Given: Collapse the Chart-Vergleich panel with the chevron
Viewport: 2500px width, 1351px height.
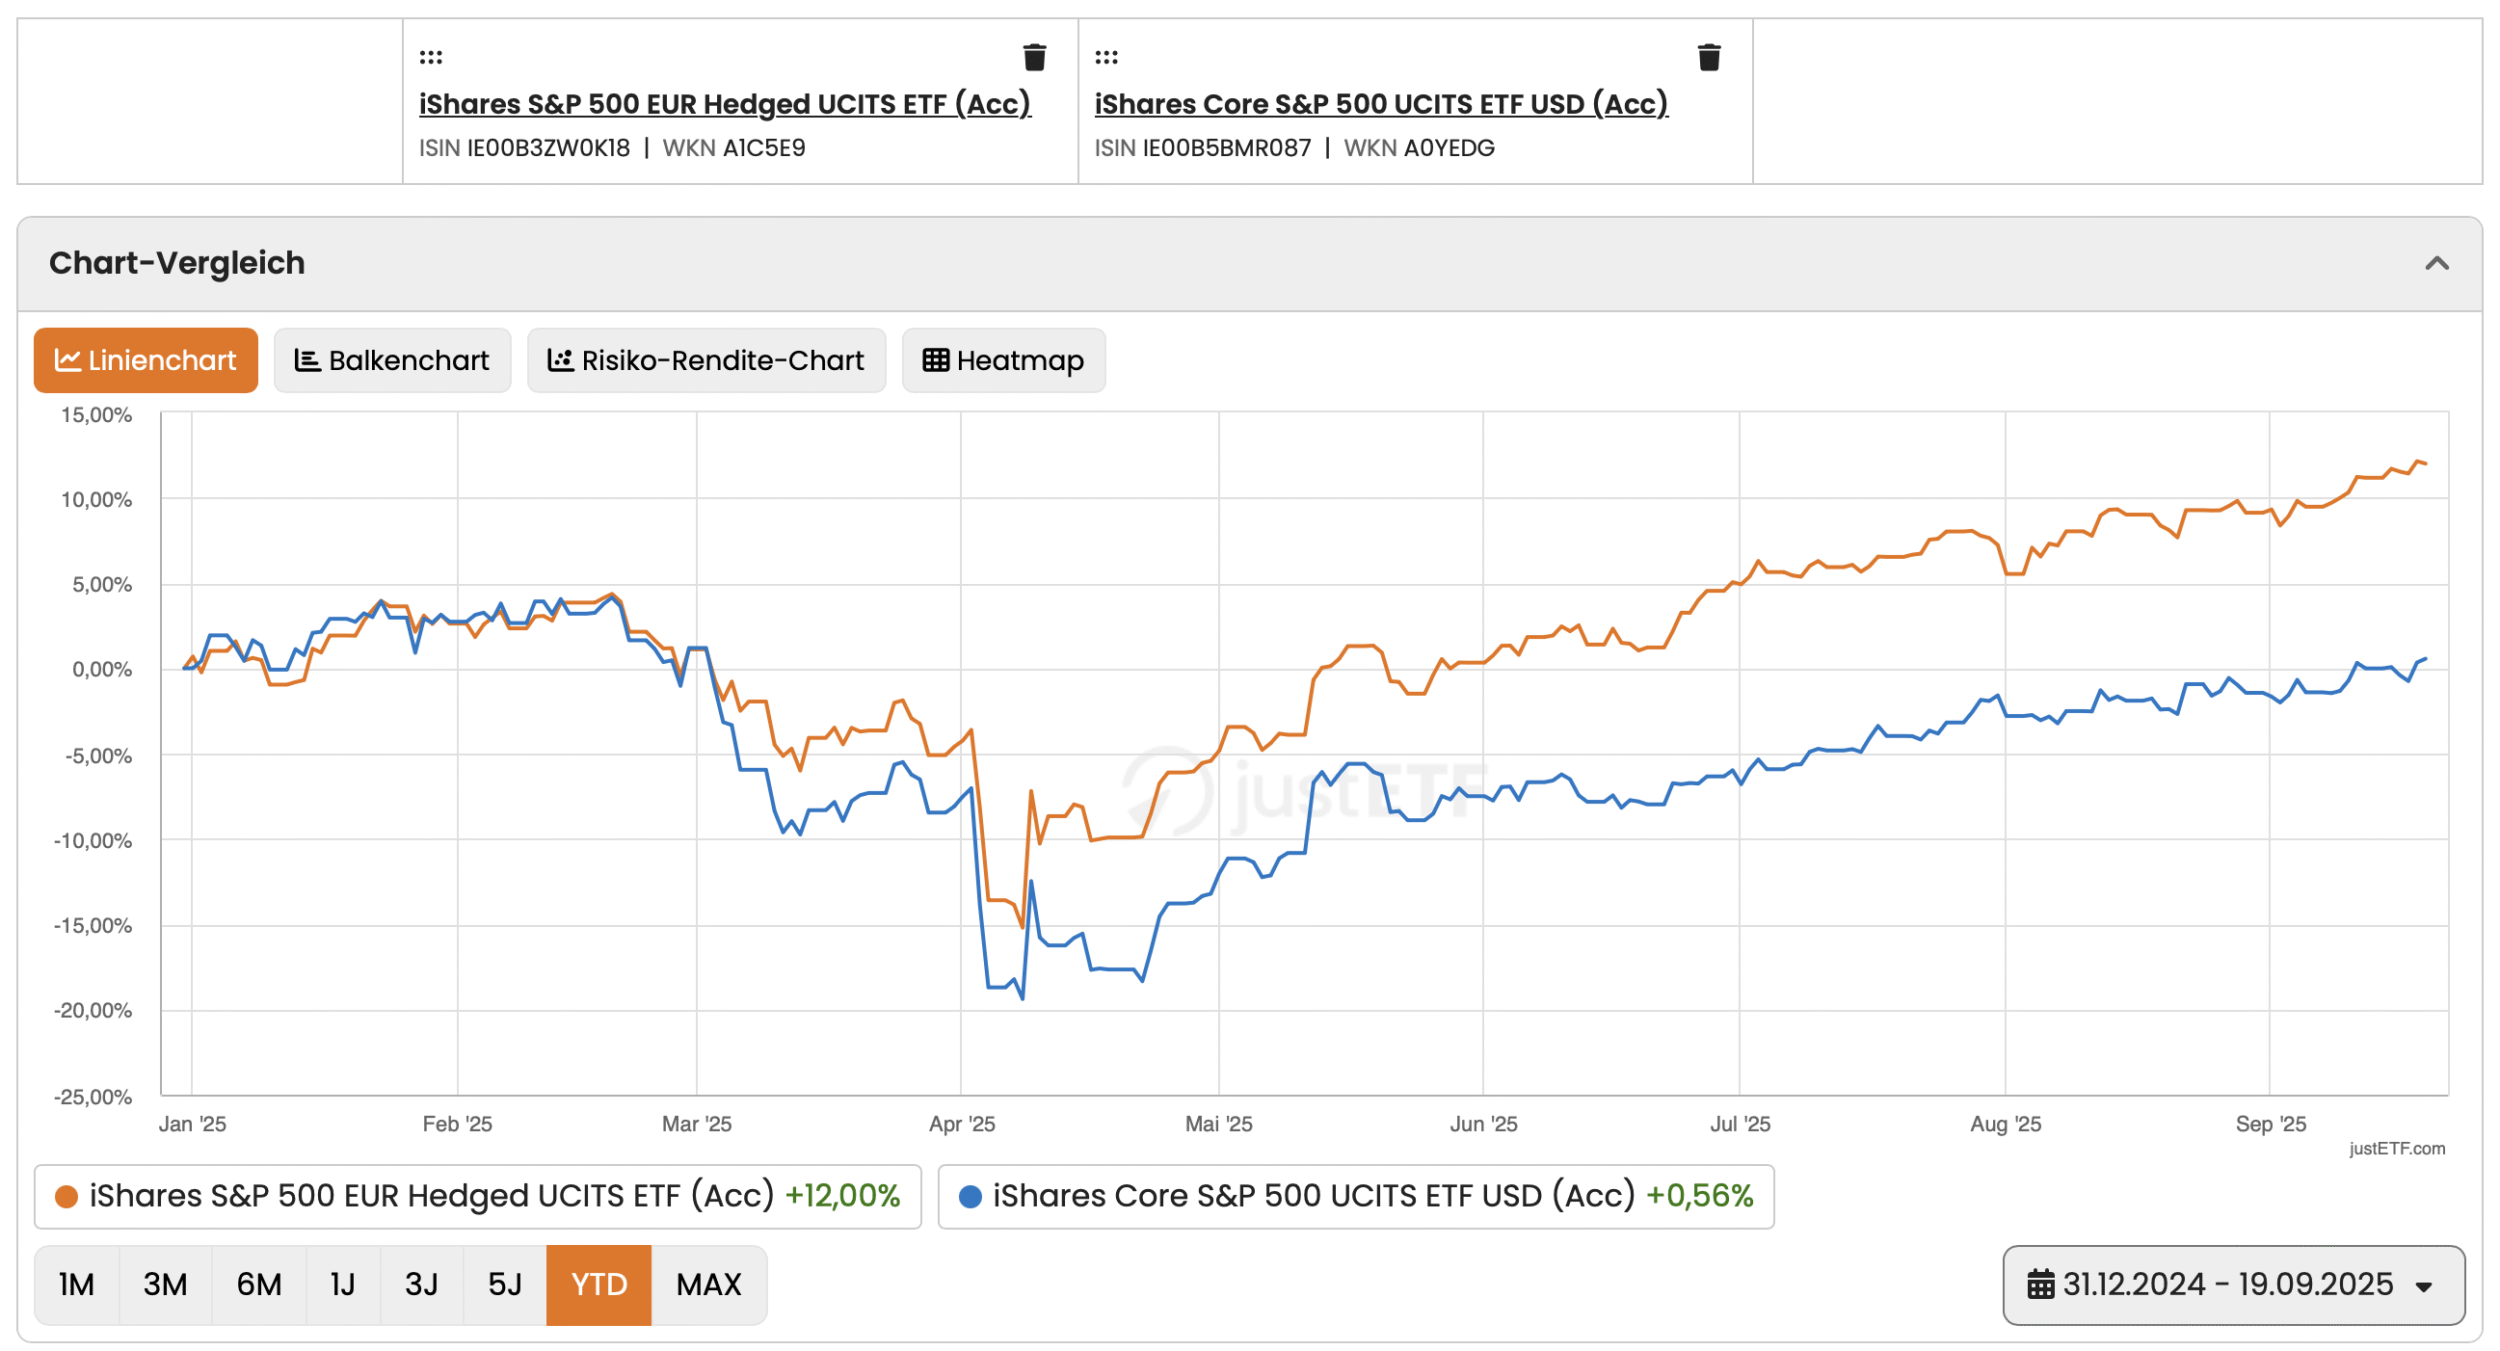Looking at the screenshot, I should coord(2436,264).
